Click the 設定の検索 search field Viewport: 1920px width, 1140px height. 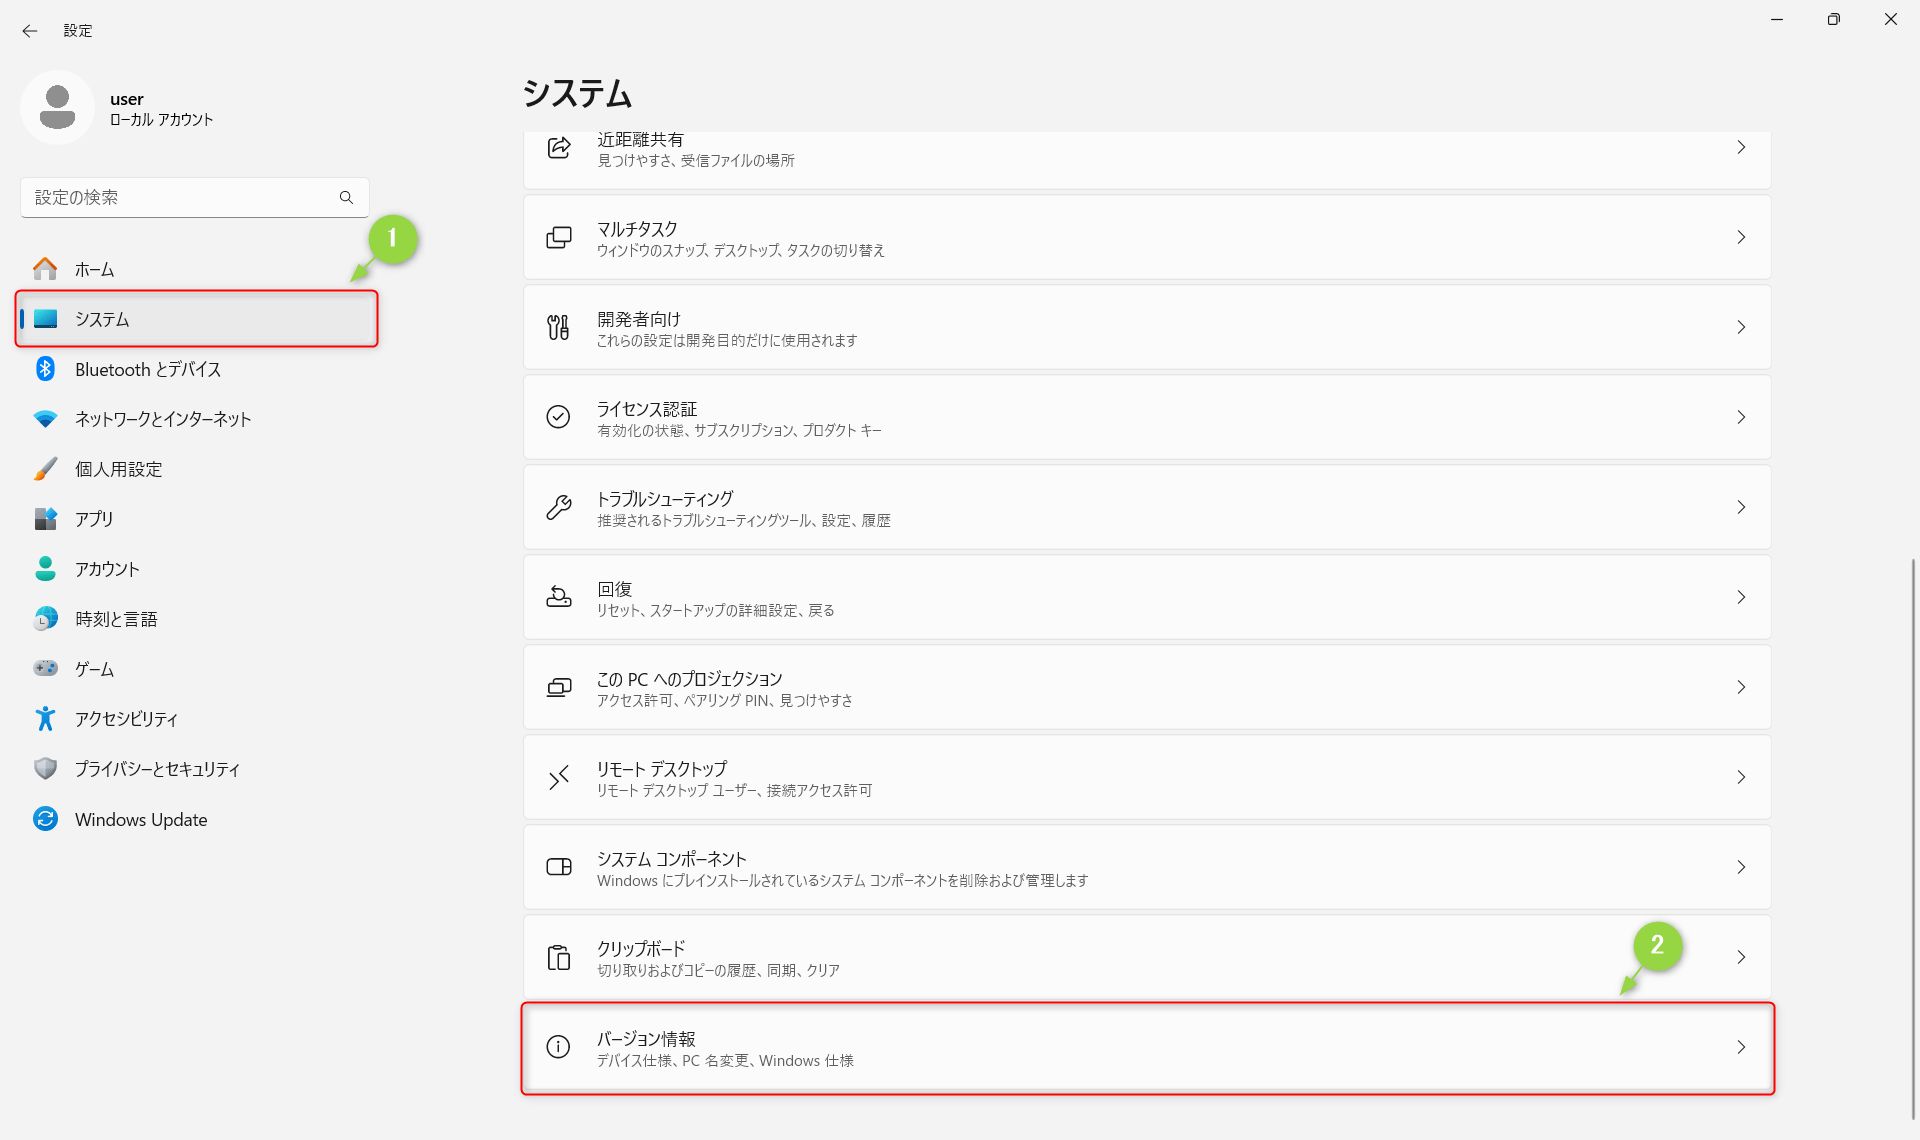point(180,197)
